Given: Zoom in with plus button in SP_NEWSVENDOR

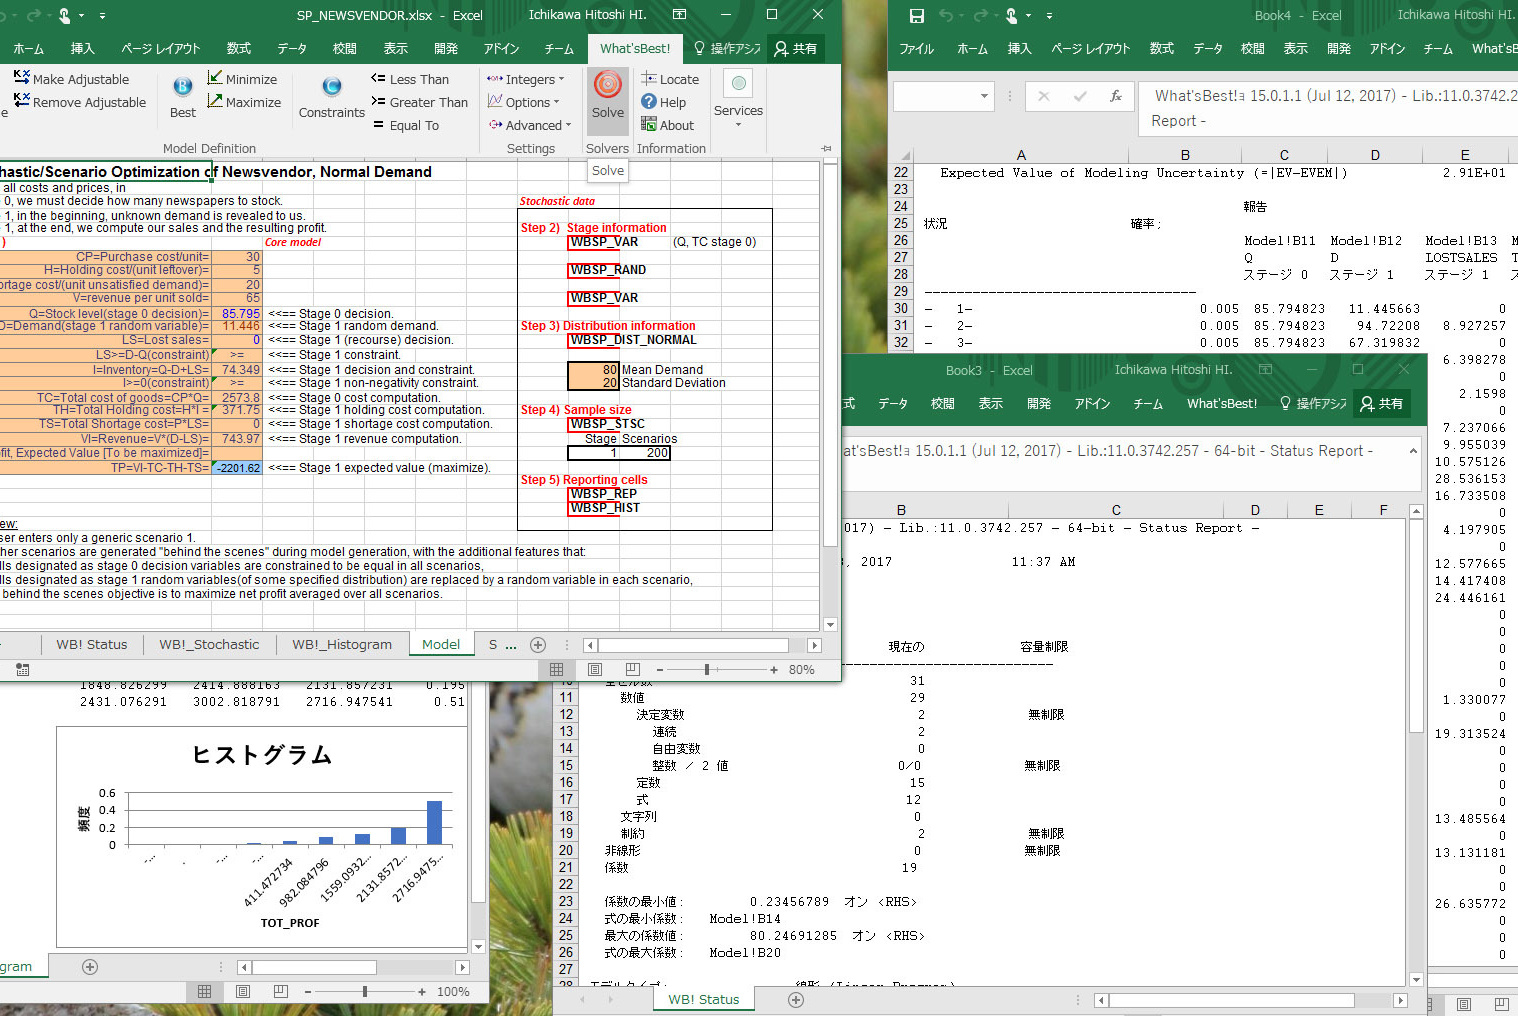Looking at the screenshot, I should click(x=774, y=670).
